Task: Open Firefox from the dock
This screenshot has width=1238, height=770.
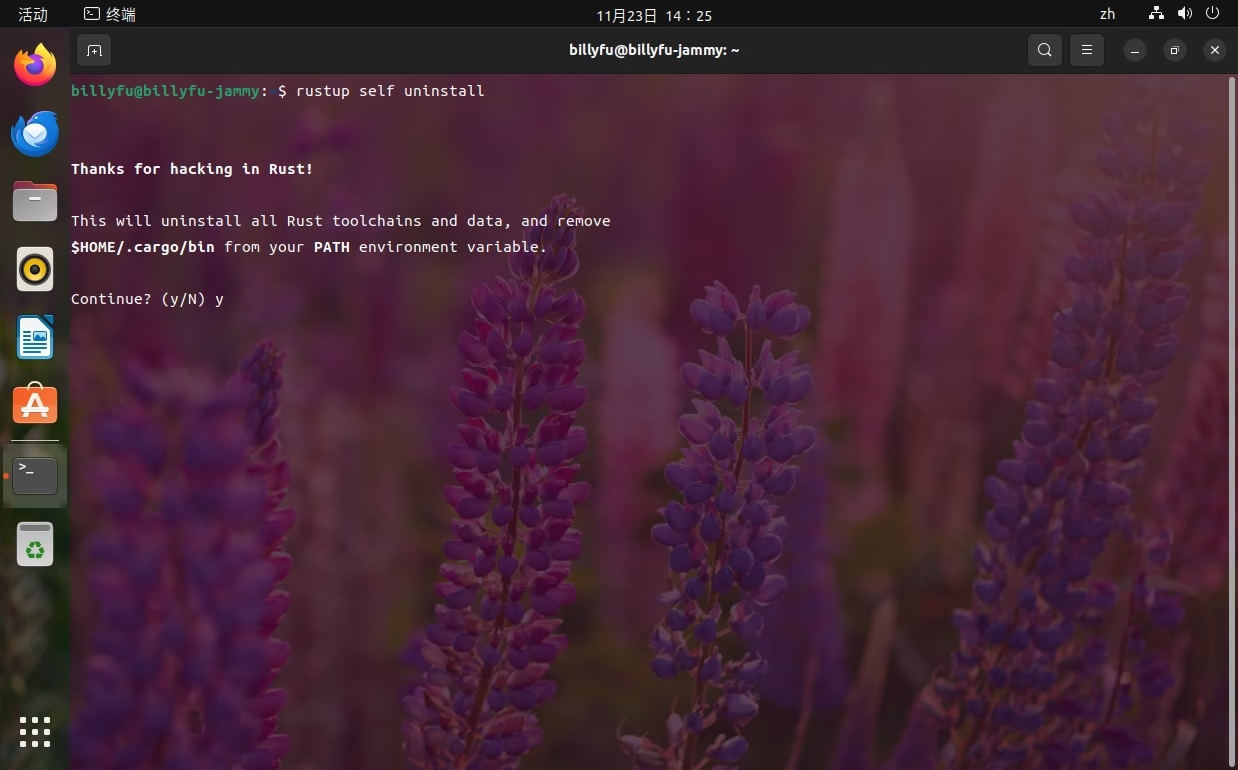Action: click(35, 65)
